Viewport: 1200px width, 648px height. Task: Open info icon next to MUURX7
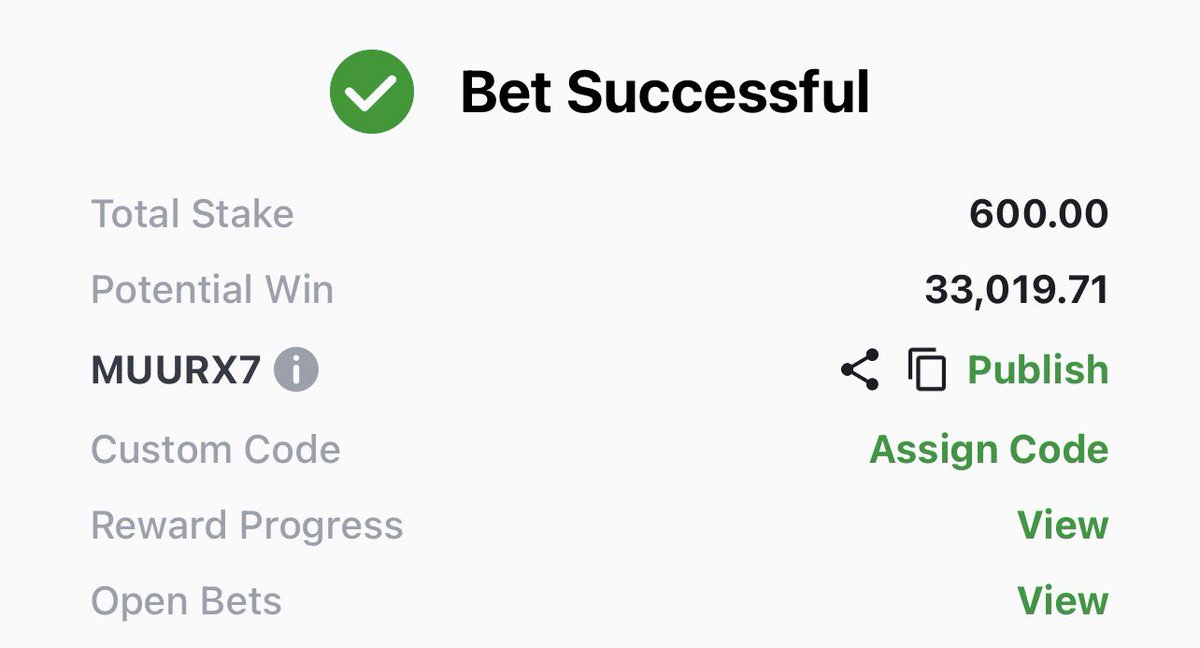296,370
